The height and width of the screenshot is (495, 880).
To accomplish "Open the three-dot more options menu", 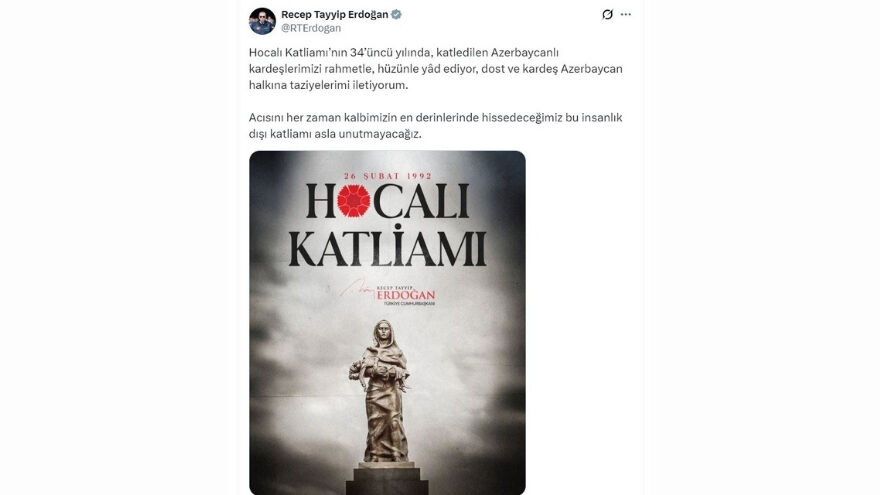I will tap(626, 15).
